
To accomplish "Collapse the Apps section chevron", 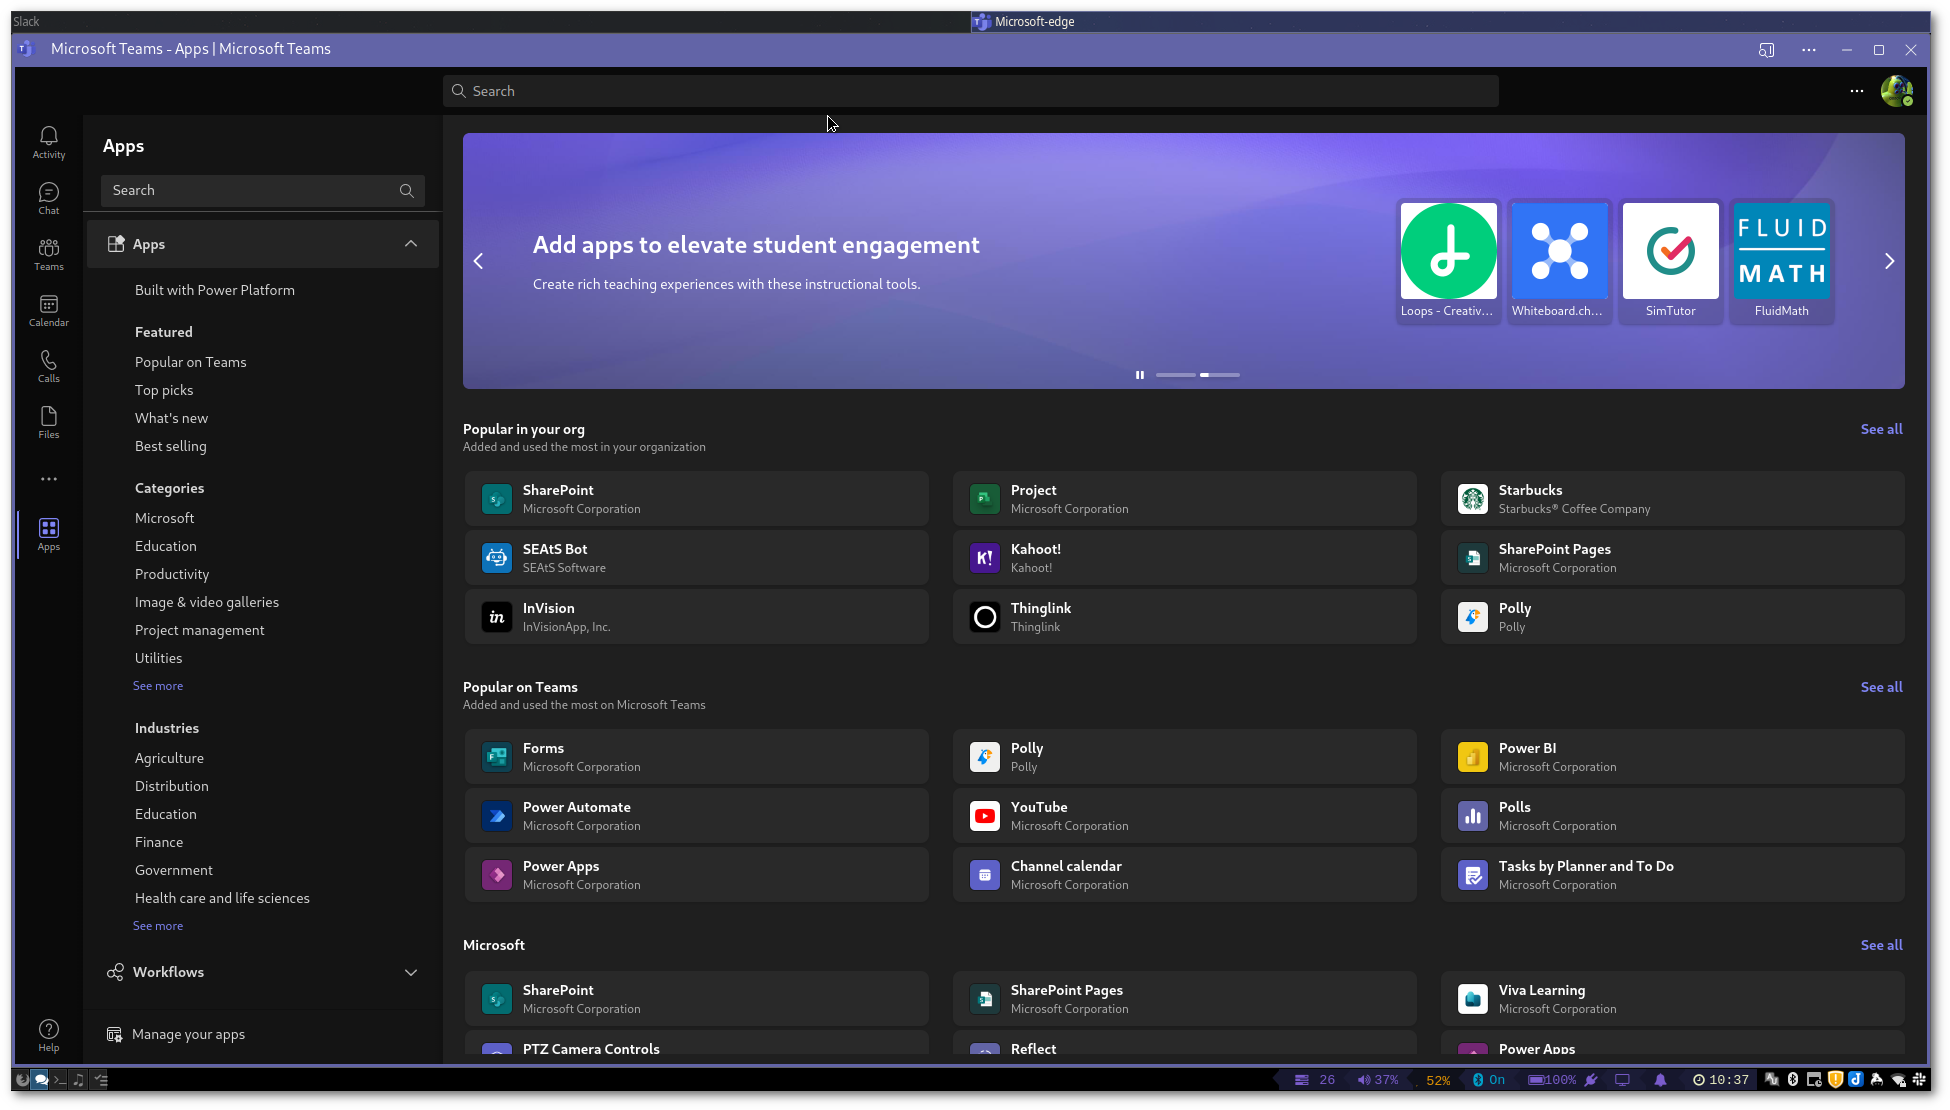I will pos(411,244).
